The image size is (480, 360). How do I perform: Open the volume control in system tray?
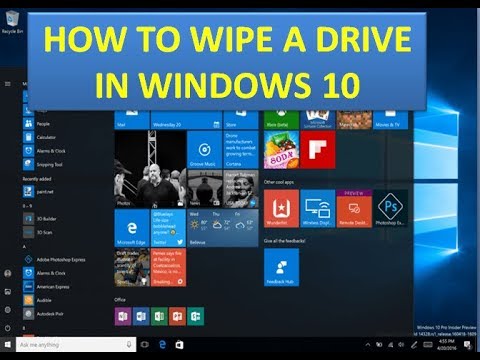(x=401, y=345)
